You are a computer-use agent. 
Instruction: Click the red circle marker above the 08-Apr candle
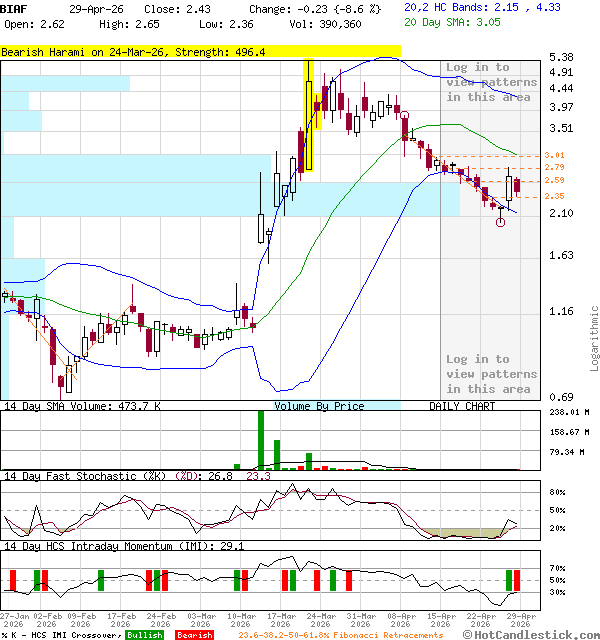coord(404,116)
